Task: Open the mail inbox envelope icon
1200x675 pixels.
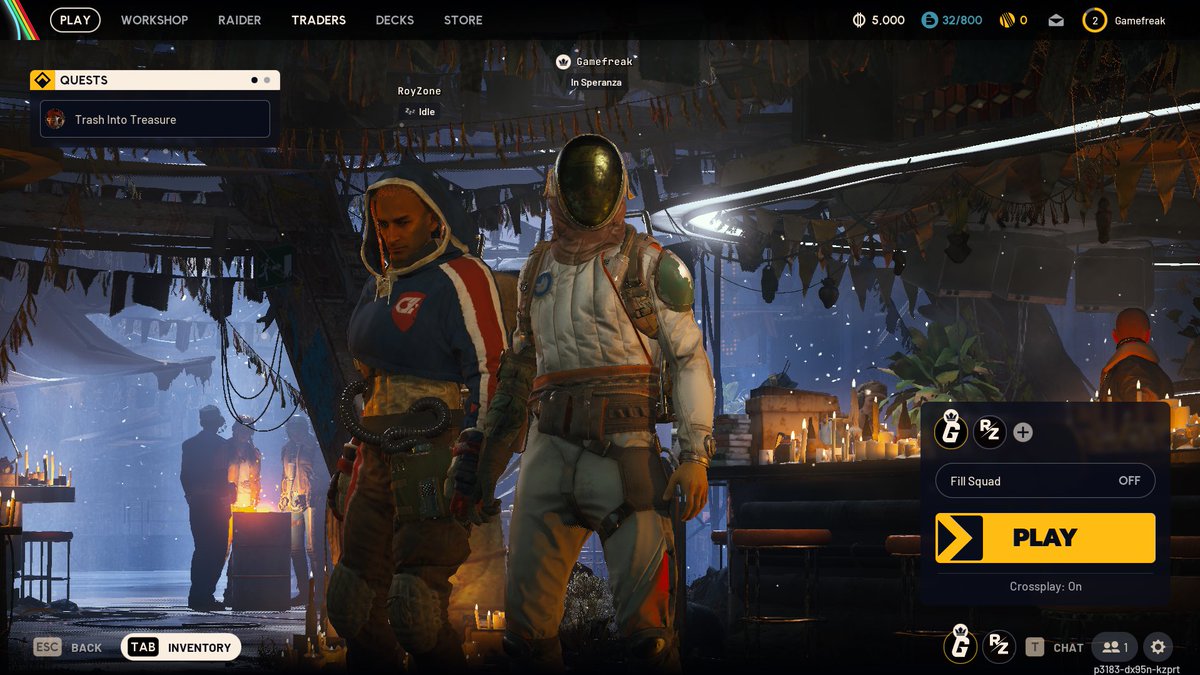Action: [x=1056, y=20]
